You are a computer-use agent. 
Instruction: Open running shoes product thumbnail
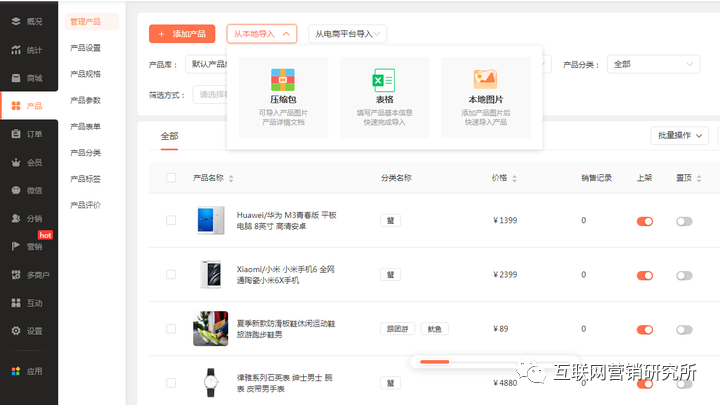pos(211,328)
